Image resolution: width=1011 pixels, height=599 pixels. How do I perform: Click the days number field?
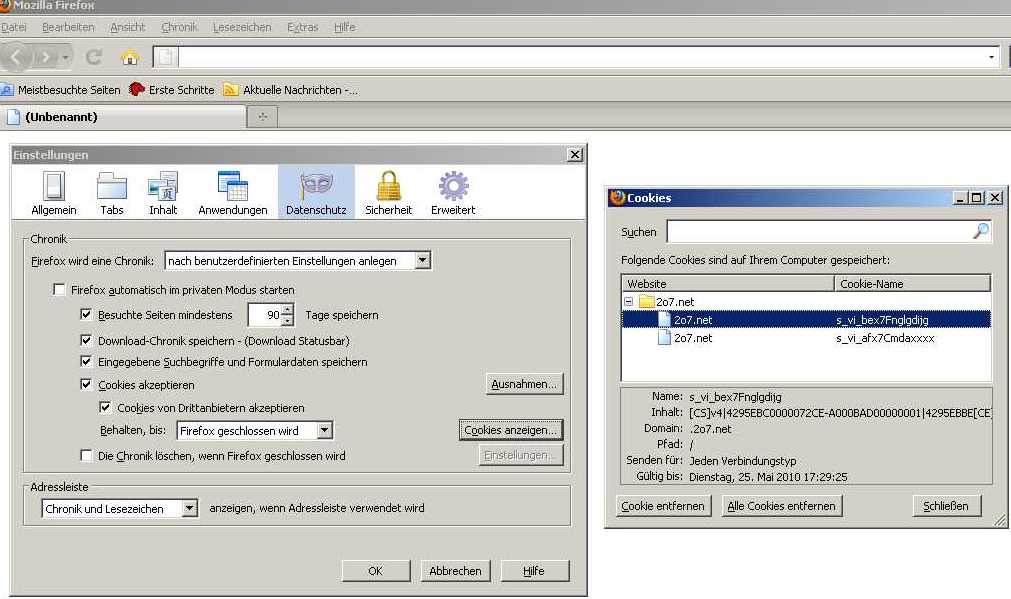click(x=265, y=315)
